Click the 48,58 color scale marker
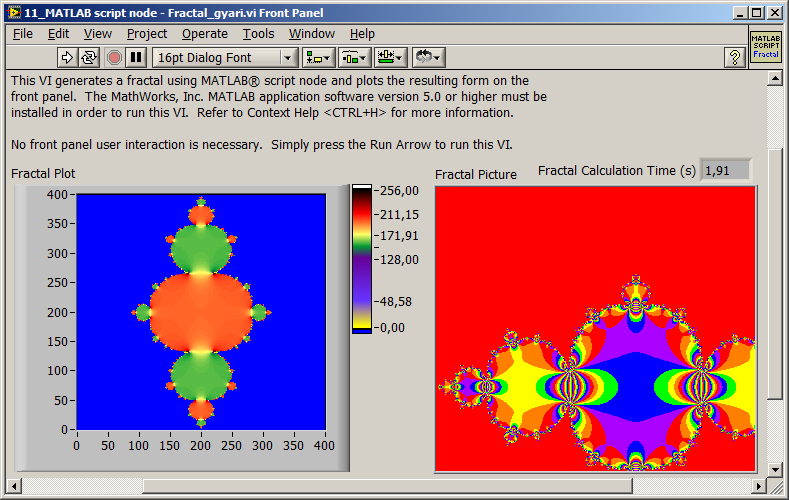 (396, 302)
